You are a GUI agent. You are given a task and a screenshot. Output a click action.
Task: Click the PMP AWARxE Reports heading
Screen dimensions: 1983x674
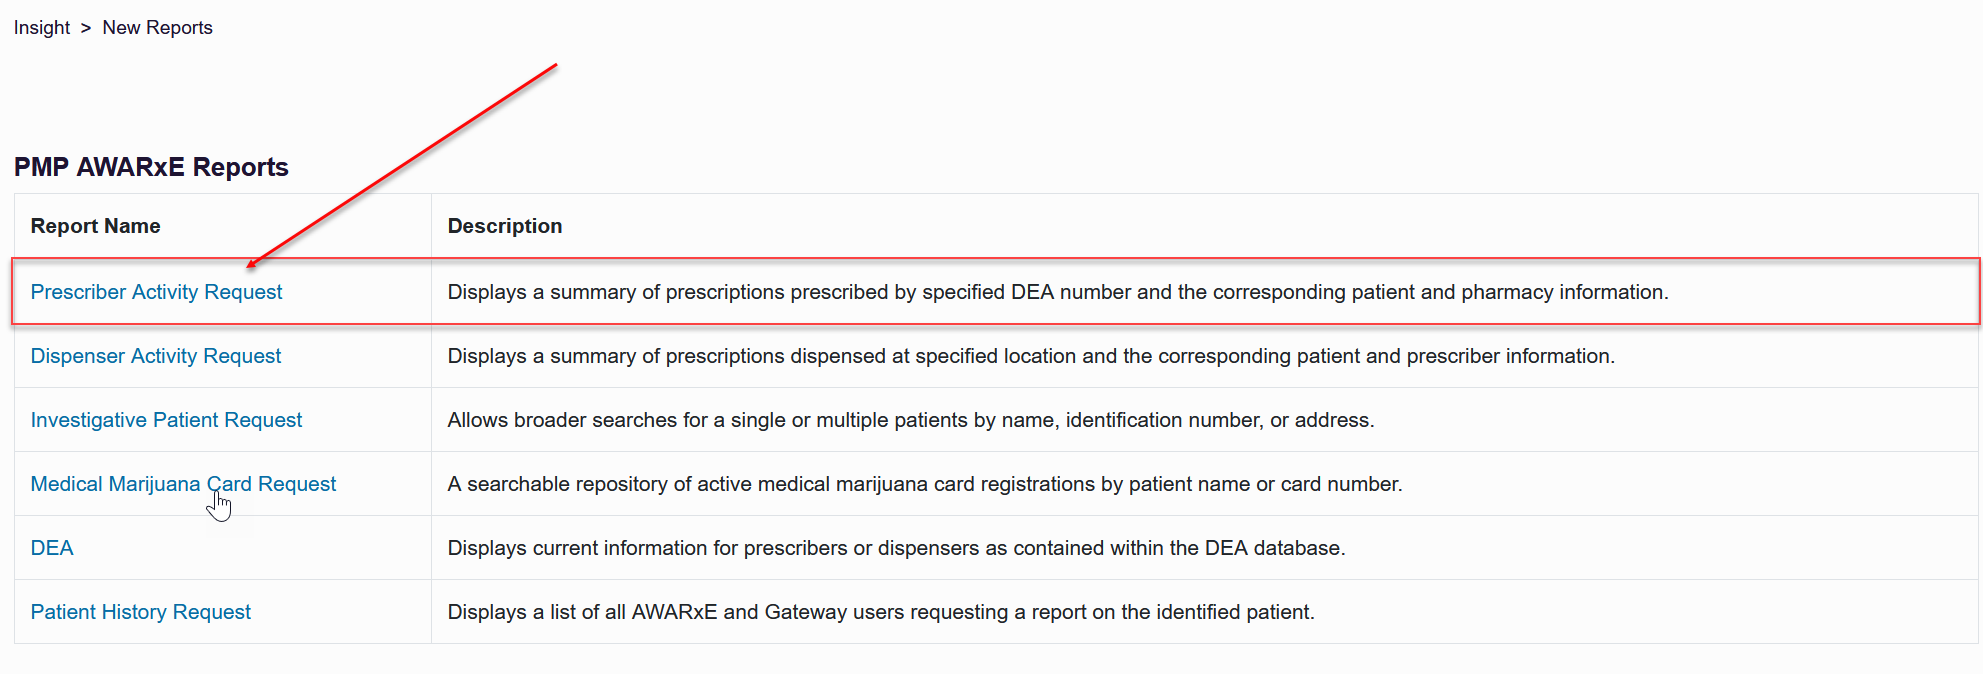[151, 167]
